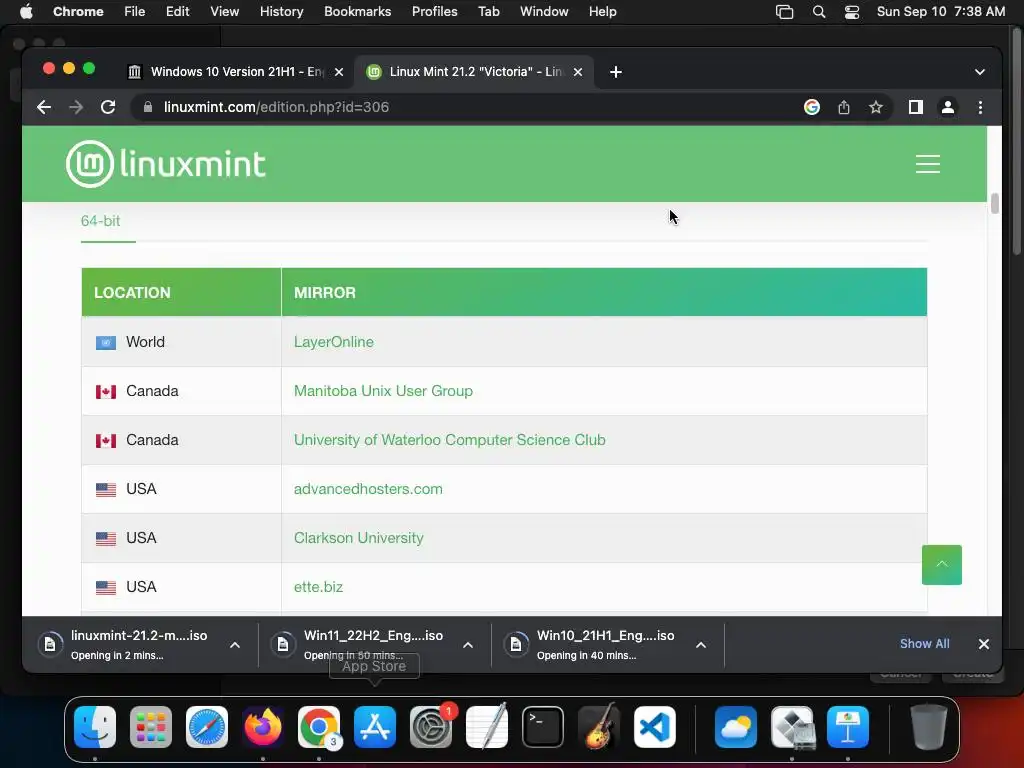Launch Visual Studio Code from Dock

654,727
